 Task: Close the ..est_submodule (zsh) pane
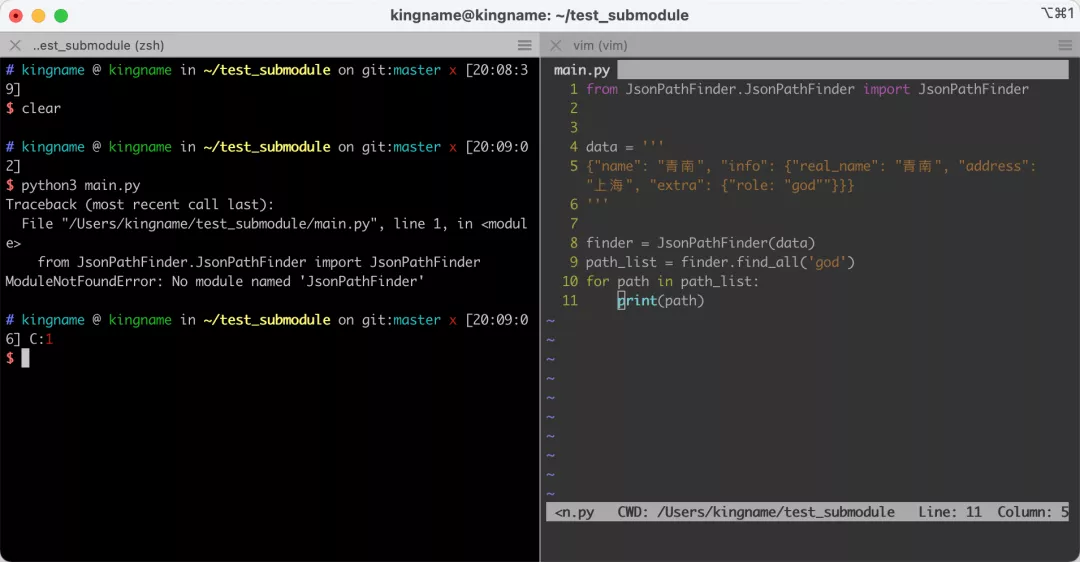[15, 45]
